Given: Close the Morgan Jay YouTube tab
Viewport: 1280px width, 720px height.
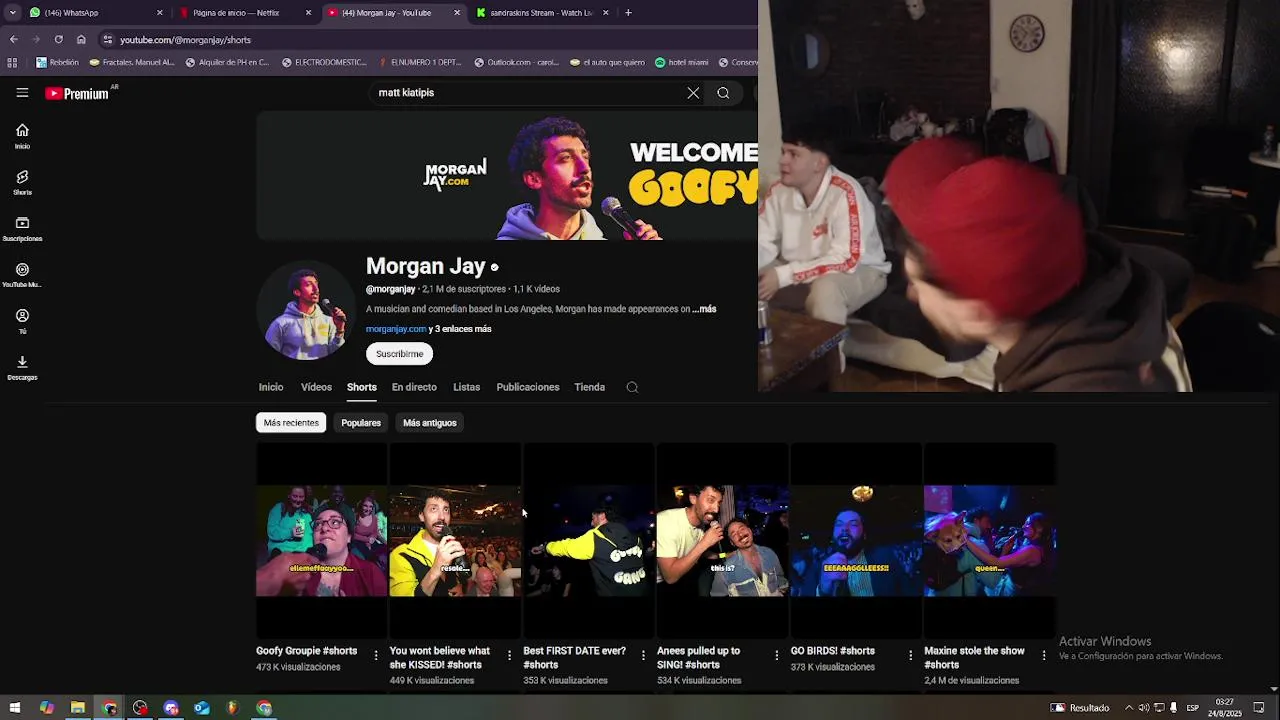Looking at the screenshot, I should coord(457,13).
